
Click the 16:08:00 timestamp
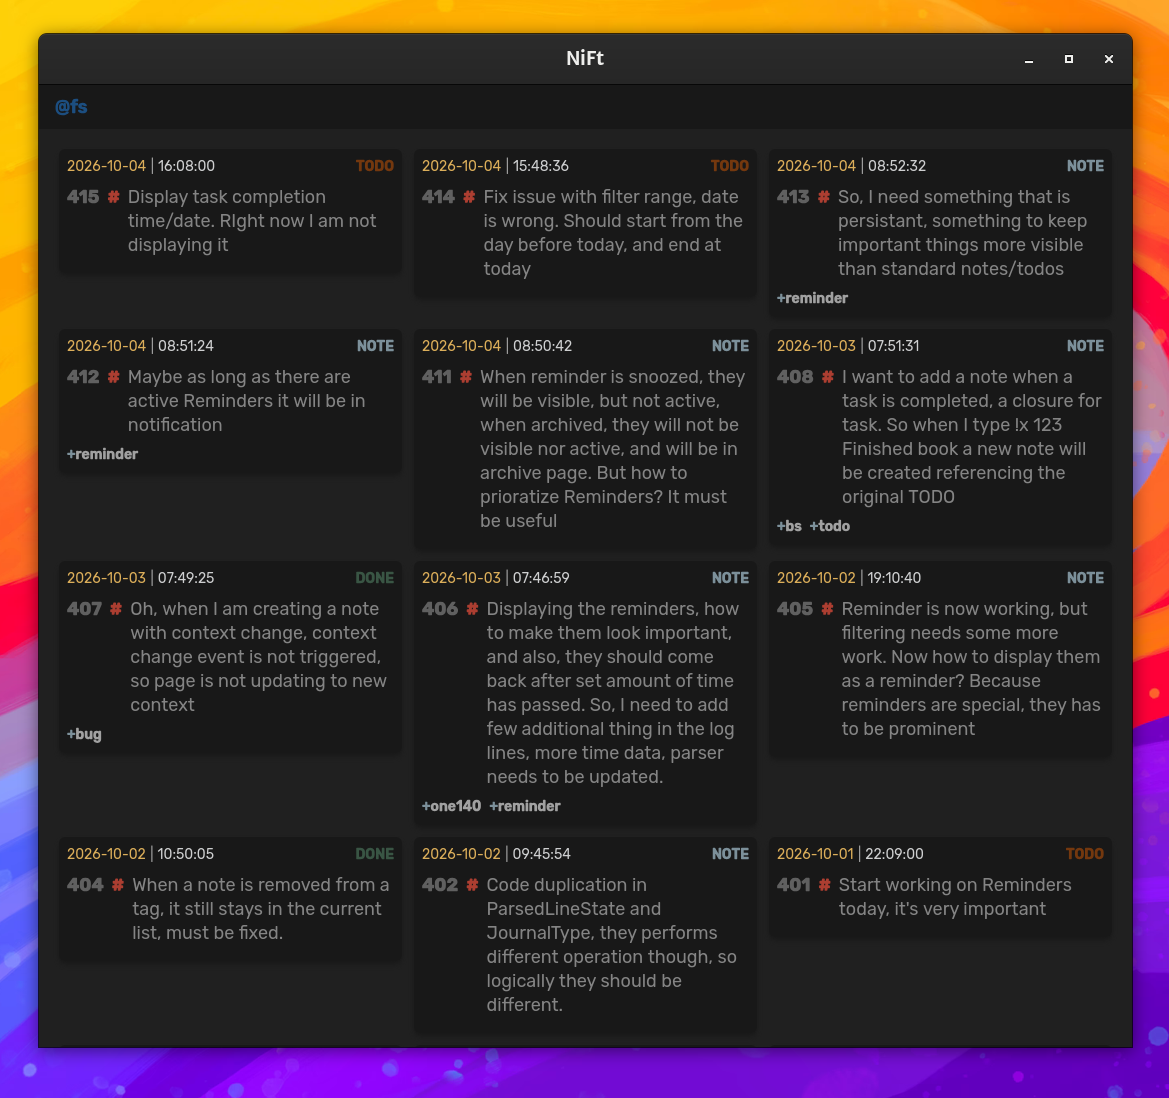pyautogui.click(x=186, y=166)
